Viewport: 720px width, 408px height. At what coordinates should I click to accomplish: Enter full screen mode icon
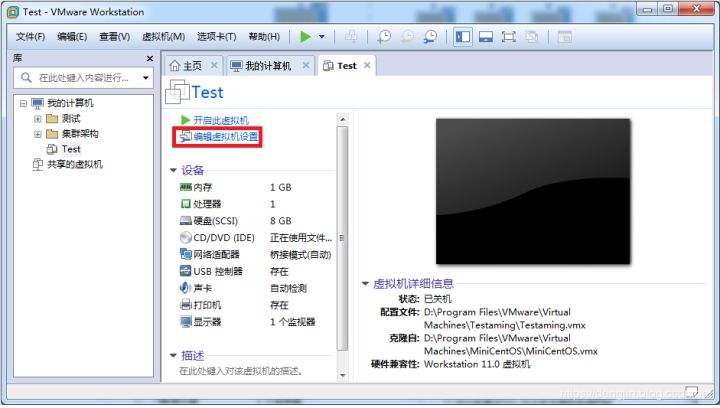509,37
